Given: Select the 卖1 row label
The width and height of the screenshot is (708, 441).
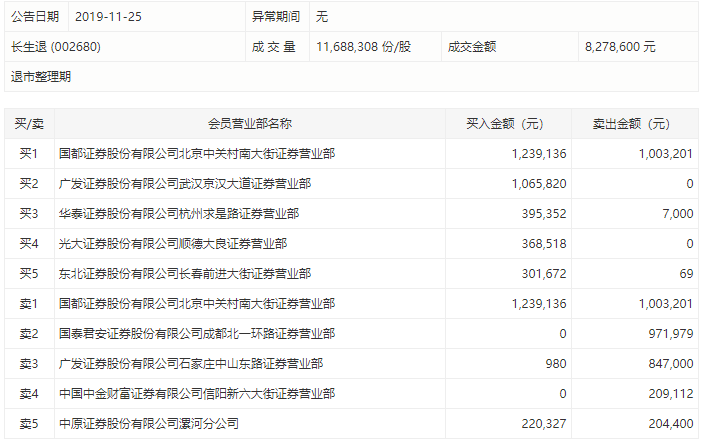Looking at the screenshot, I should pos(29,304).
